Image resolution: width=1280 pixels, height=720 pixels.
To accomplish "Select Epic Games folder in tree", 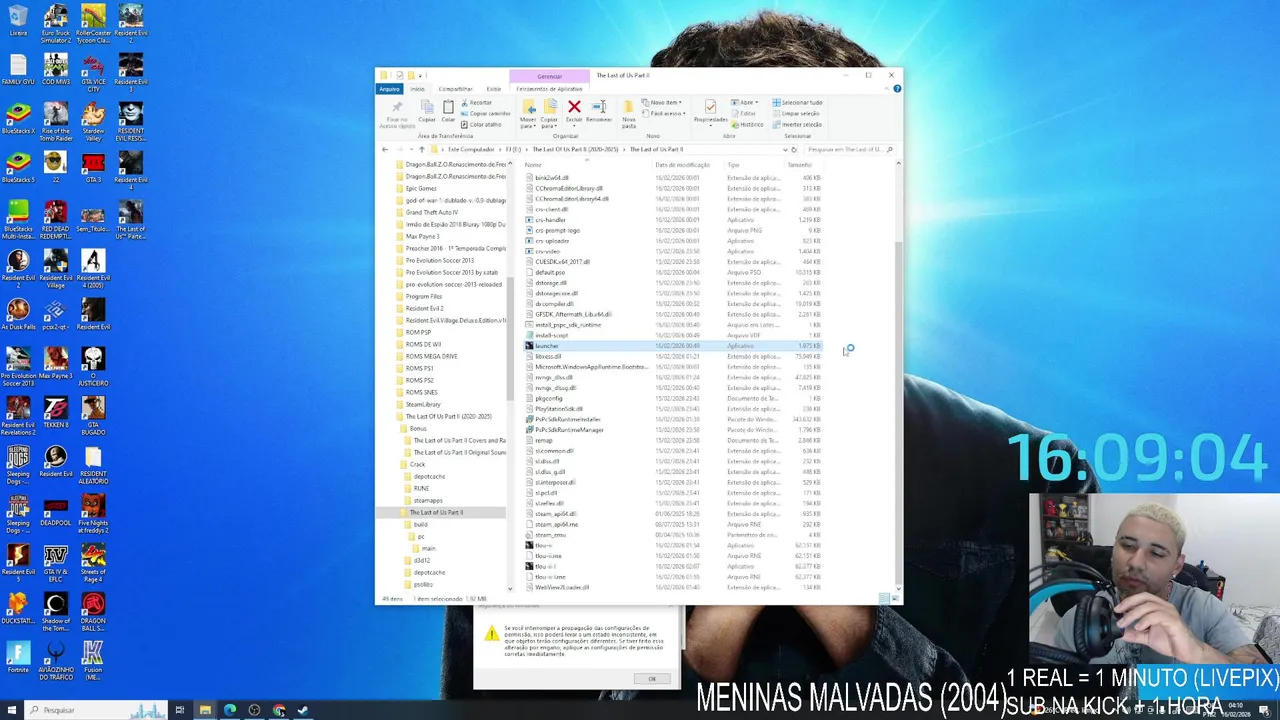I will [421, 188].
